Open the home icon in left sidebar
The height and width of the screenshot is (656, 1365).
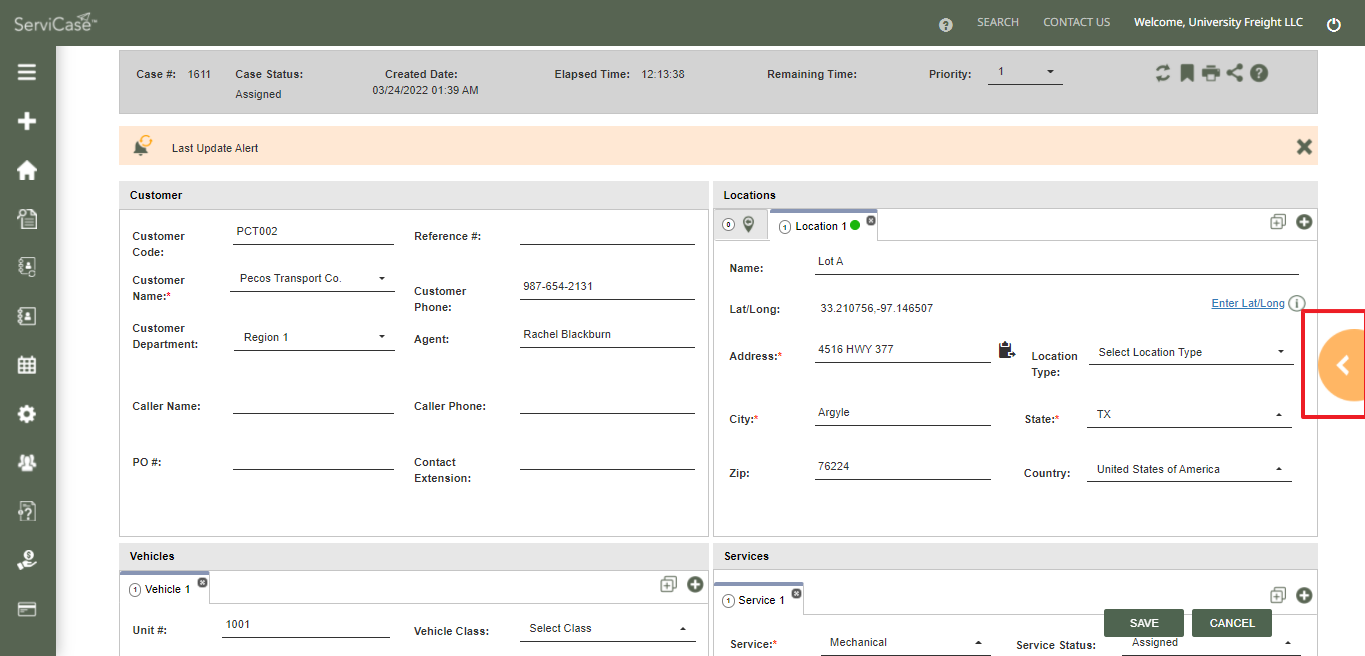27,170
